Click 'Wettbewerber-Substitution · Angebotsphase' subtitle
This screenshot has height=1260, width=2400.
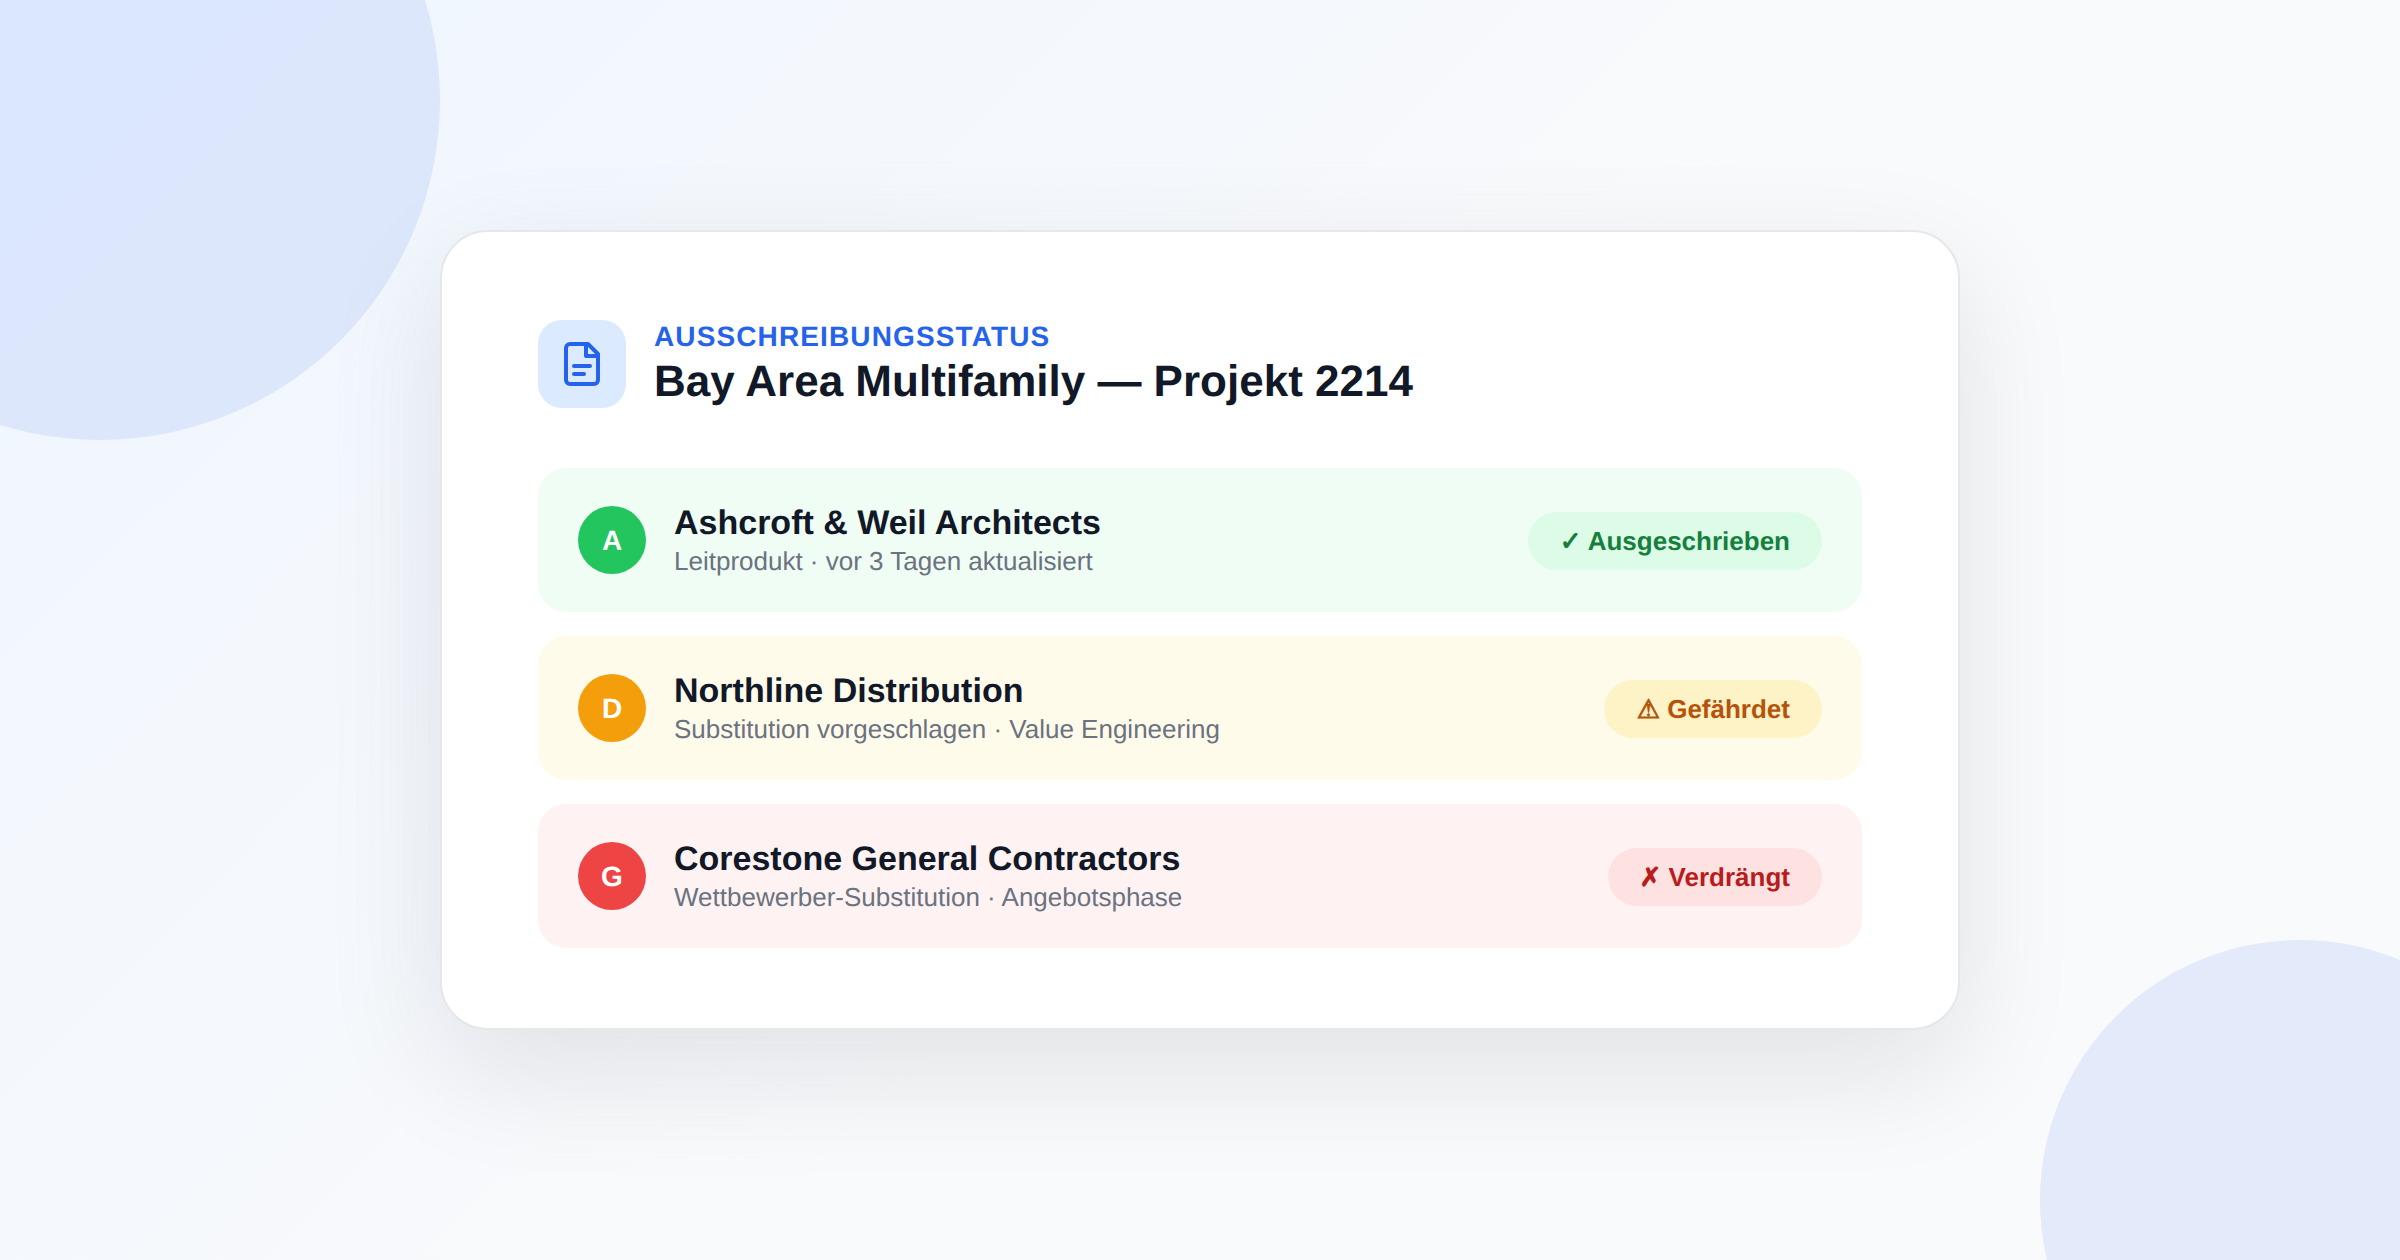[928, 898]
